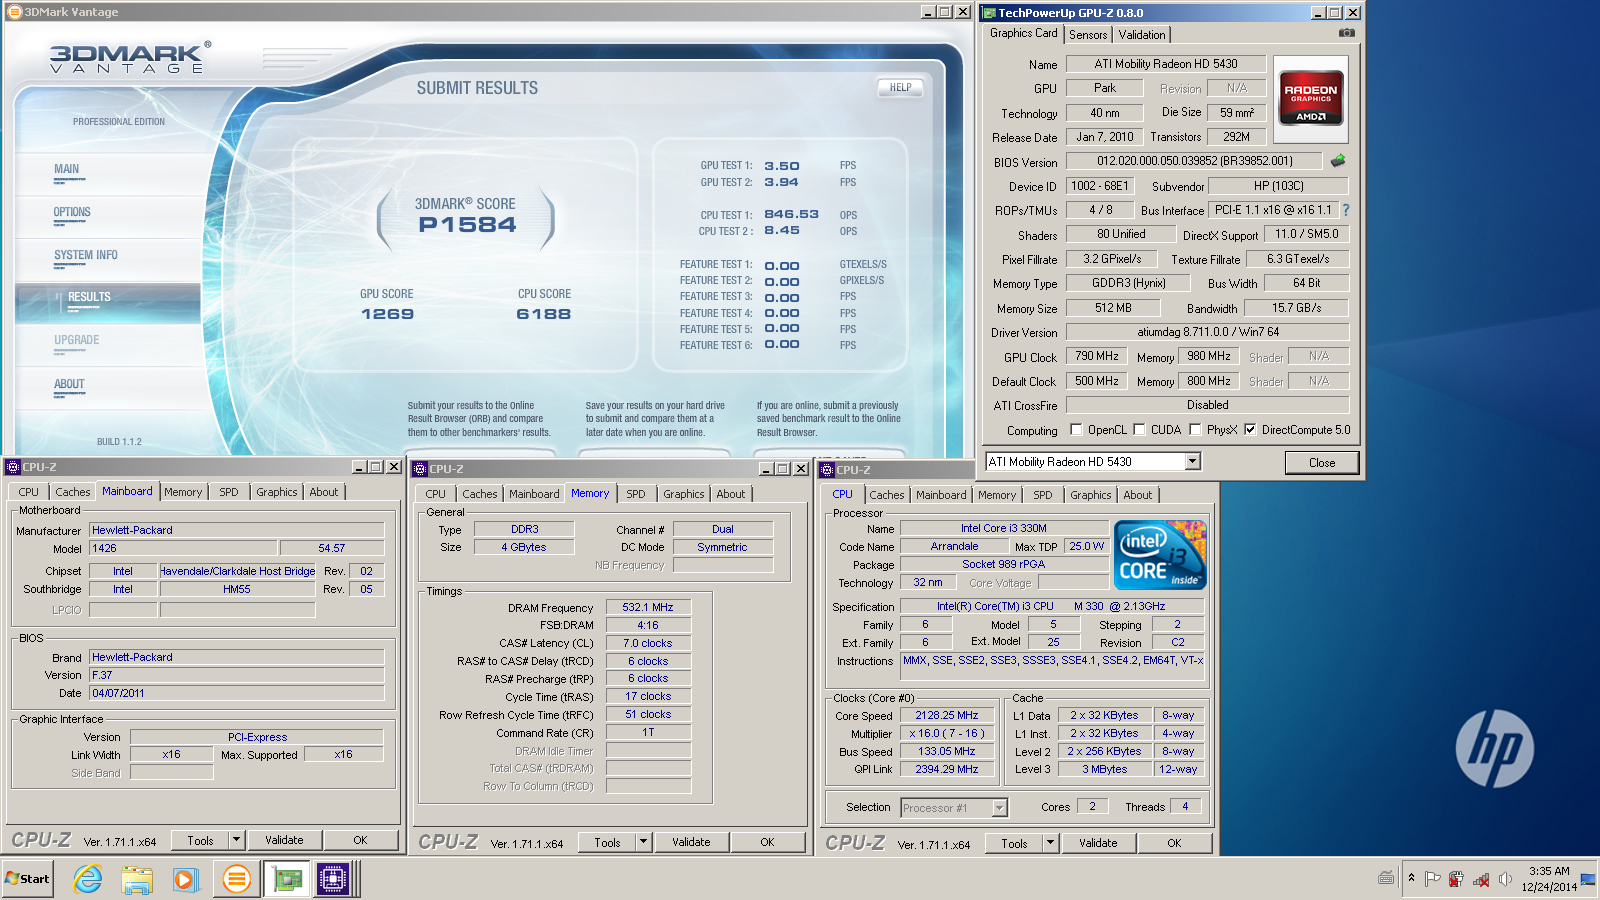Screen dimensions: 1600x900
Task: Click the CPU Name field 'Intel Core i3 330M'
Action: pos(1004,528)
